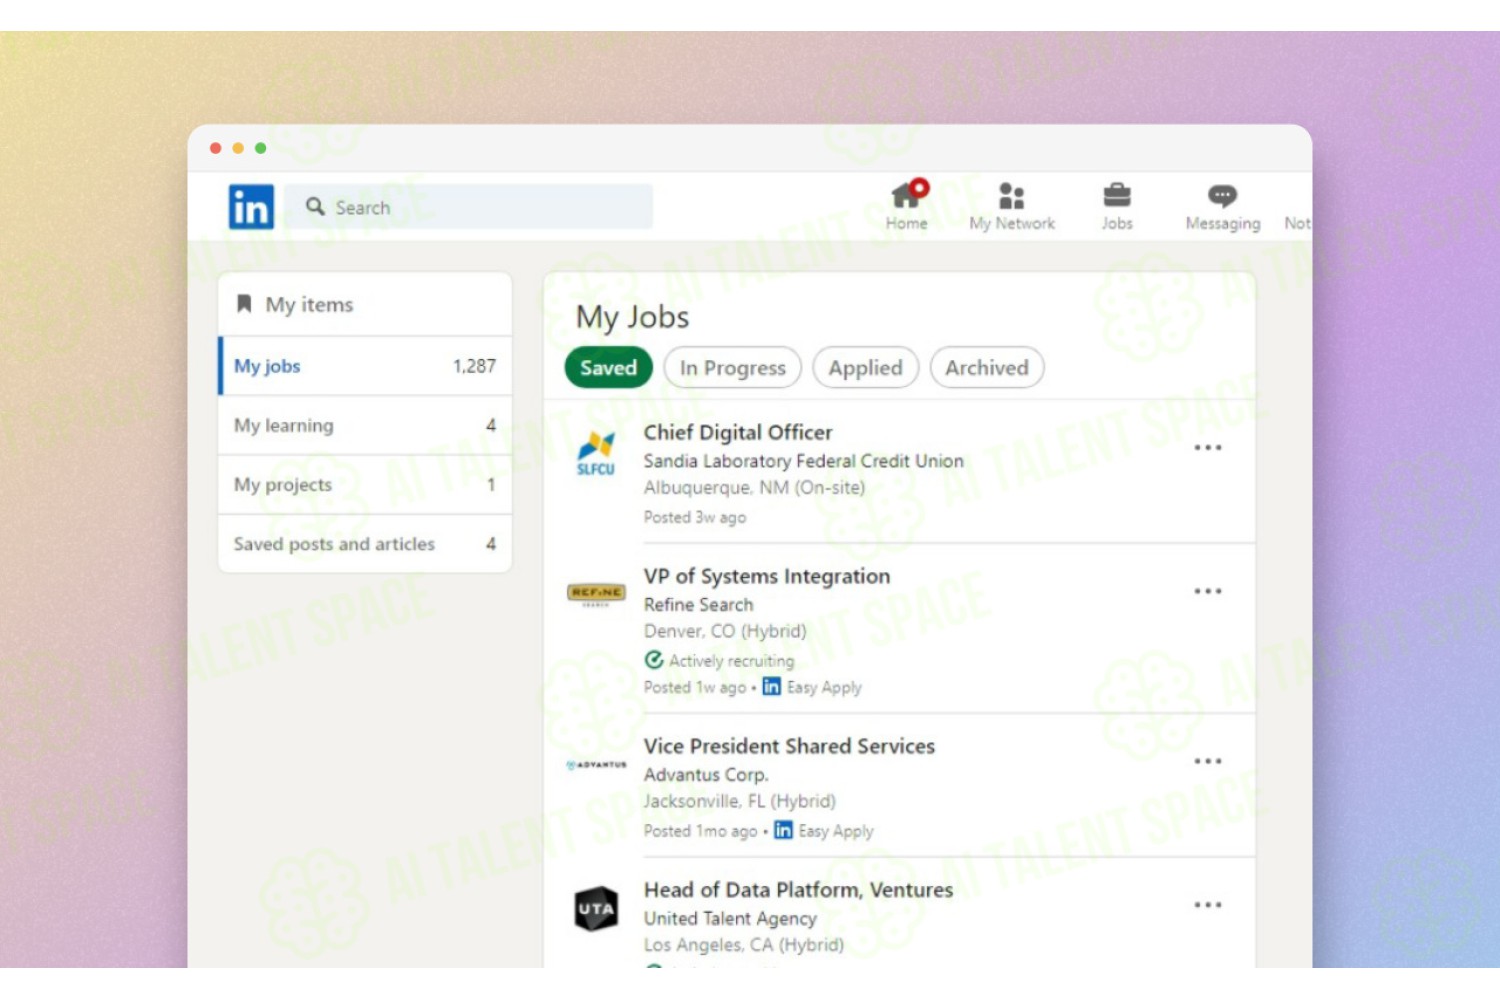This screenshot has height=1000, width=1500.
Task: Click the Advantus company logo
Action: 596,765
